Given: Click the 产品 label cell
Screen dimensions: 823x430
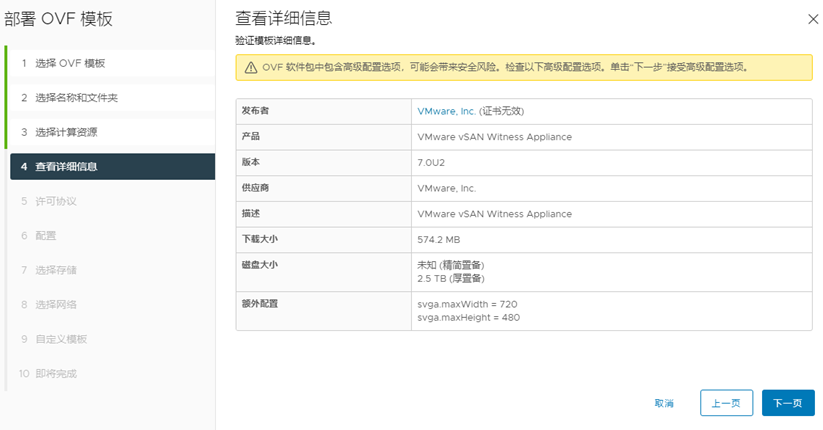Looking at the screenshot, I should (324, 137).
